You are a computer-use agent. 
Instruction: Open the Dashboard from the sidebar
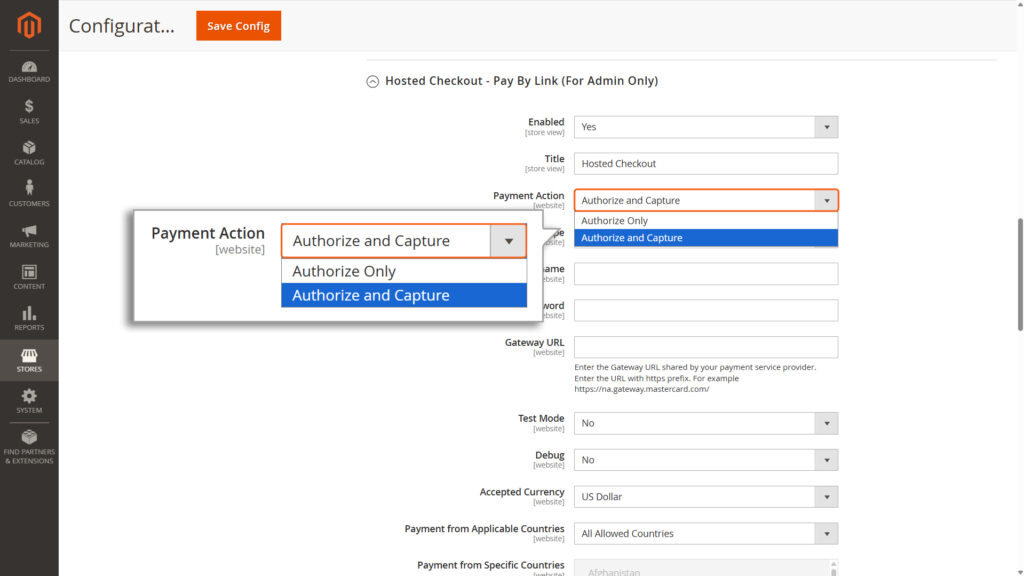(x=29, y=72)
